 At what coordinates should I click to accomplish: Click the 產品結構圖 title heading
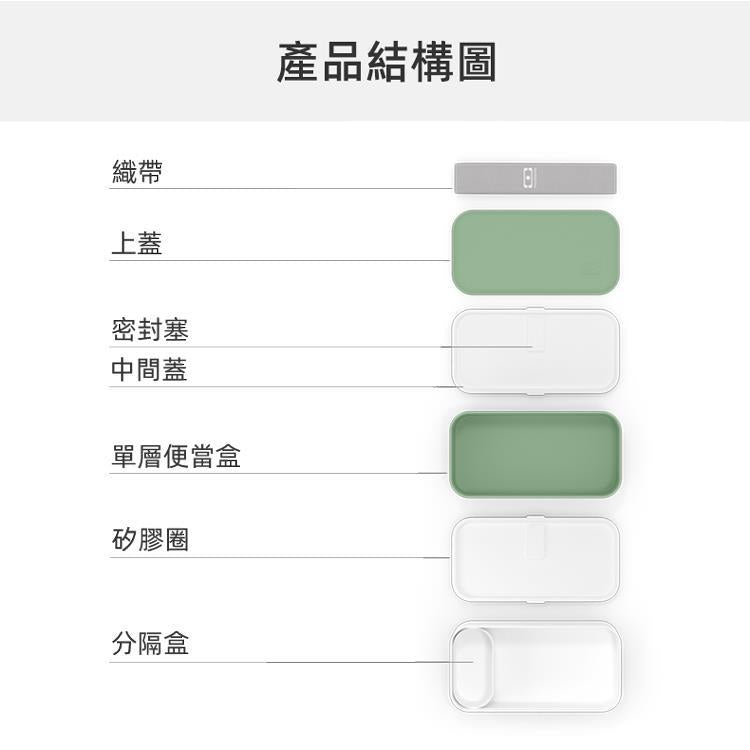386,62
